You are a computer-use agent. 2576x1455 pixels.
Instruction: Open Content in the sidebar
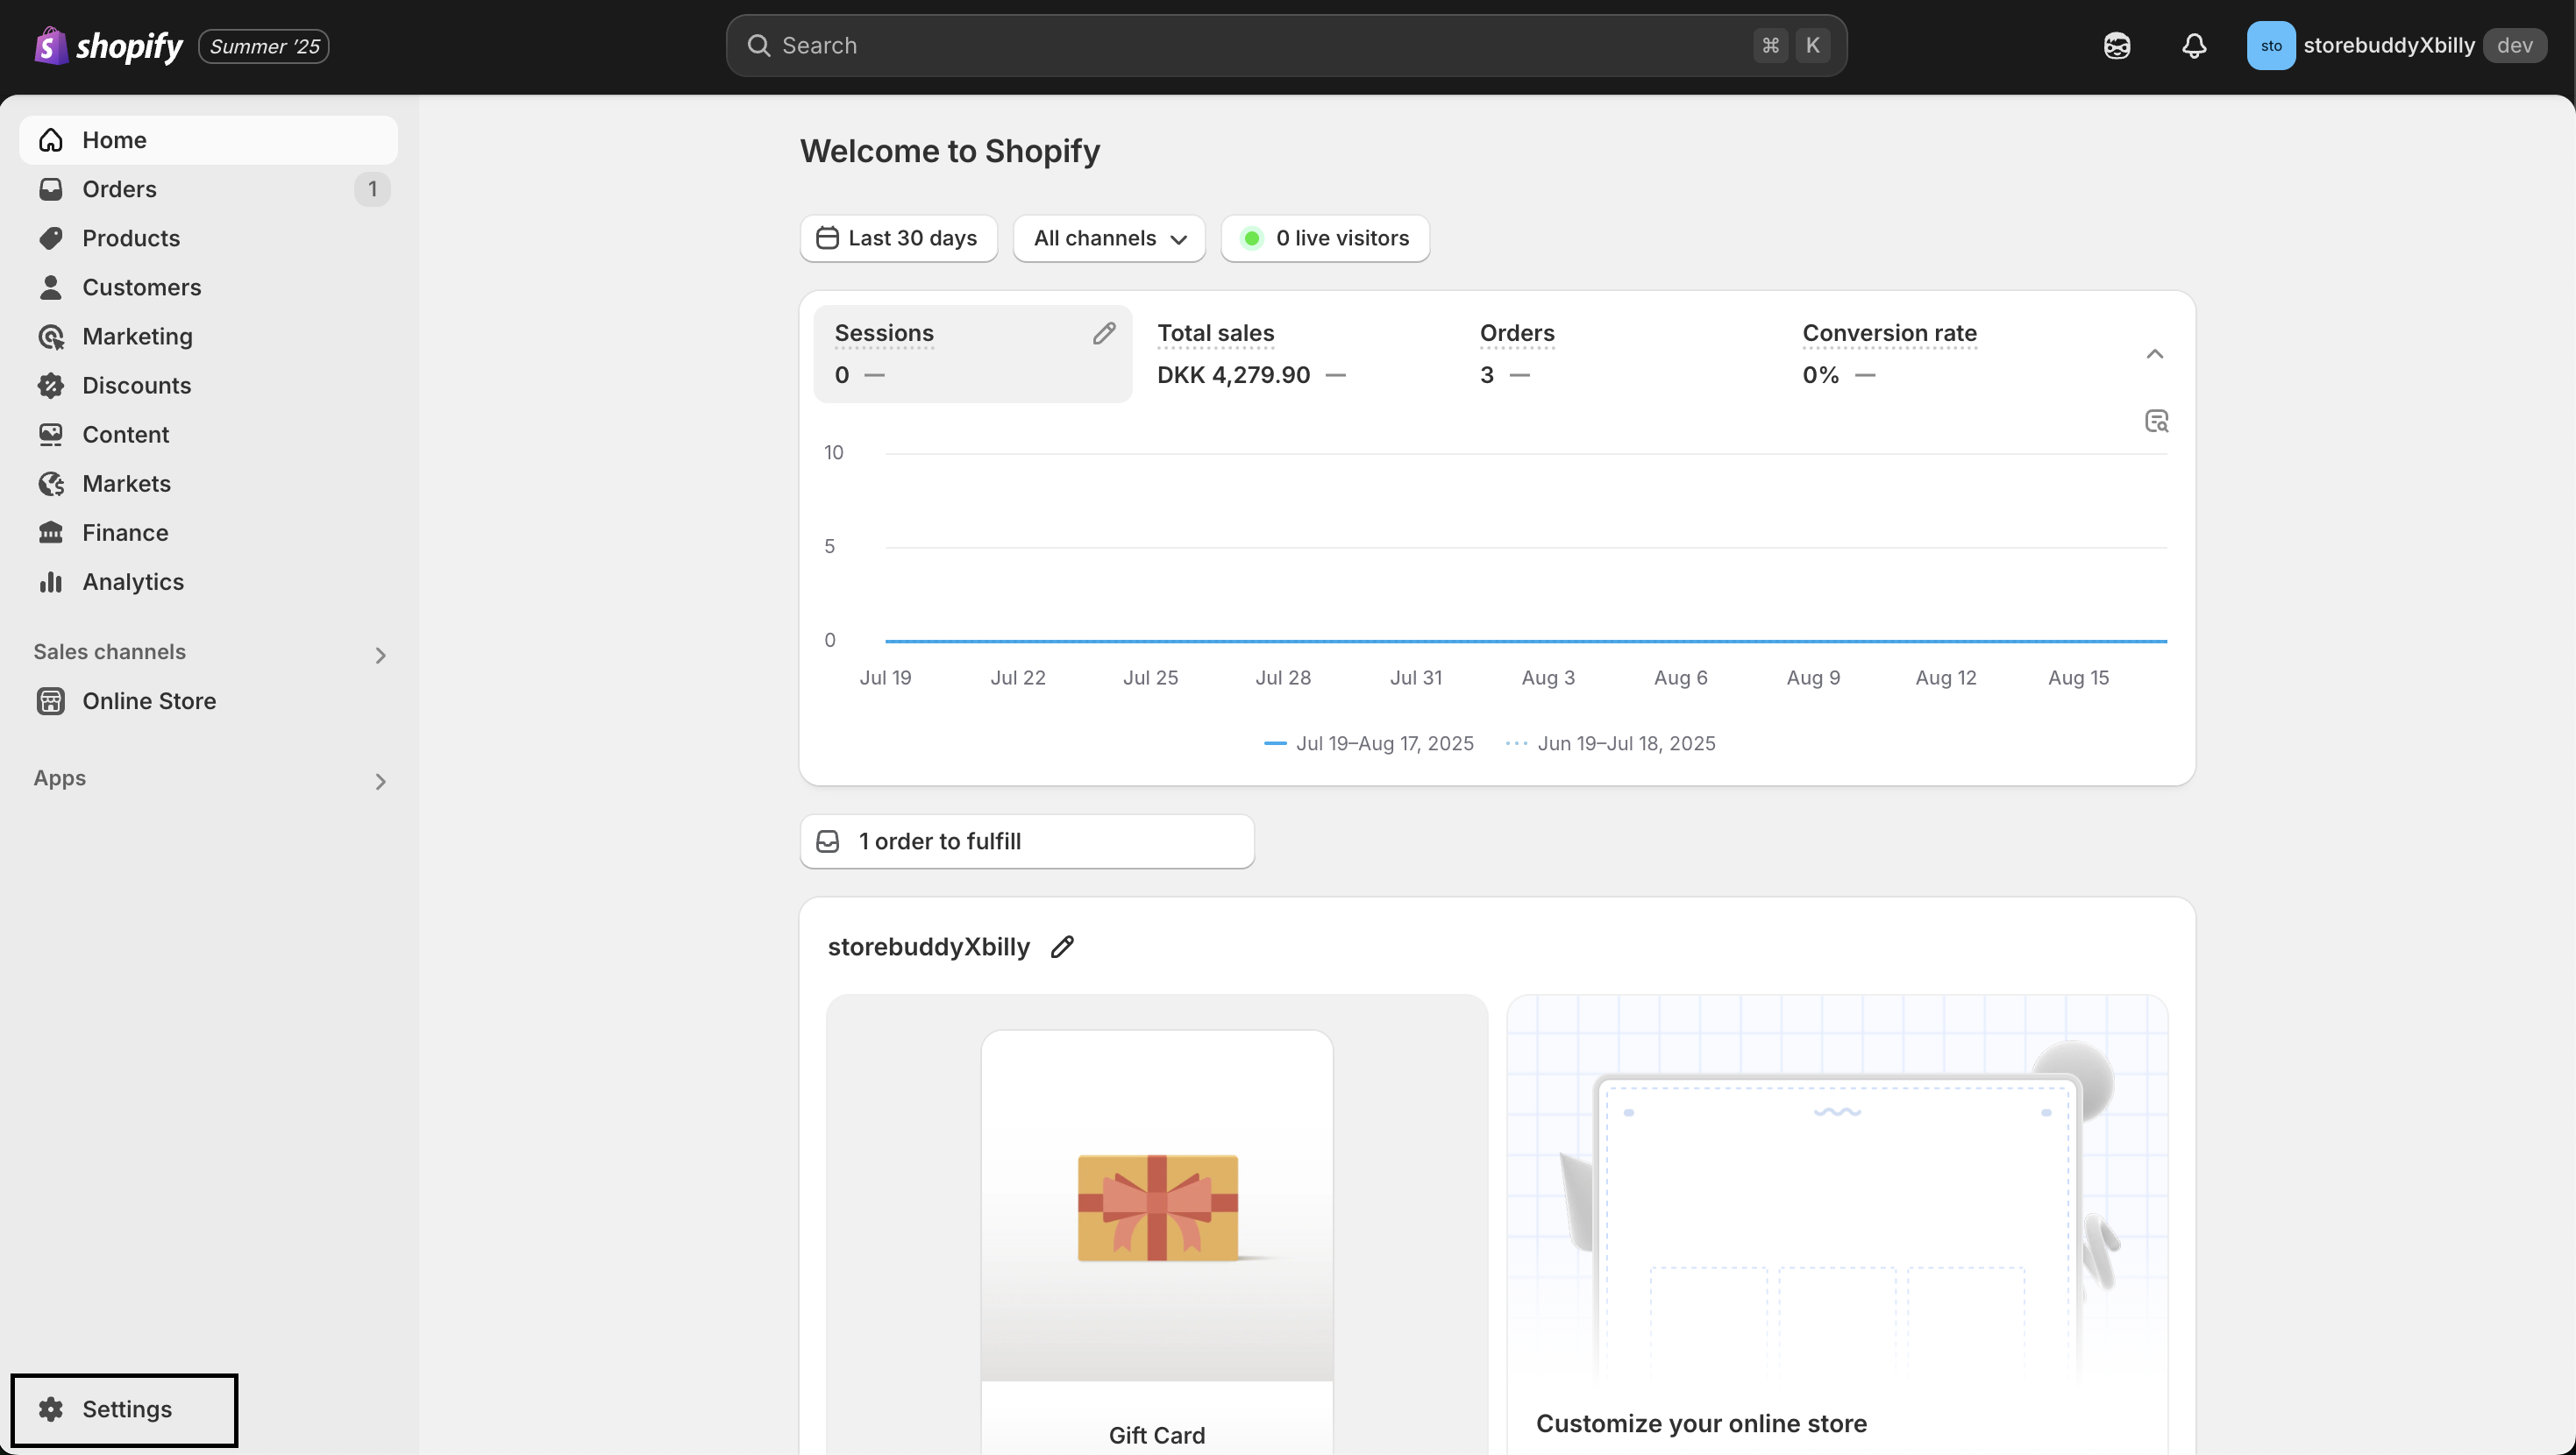pos(208,434)
